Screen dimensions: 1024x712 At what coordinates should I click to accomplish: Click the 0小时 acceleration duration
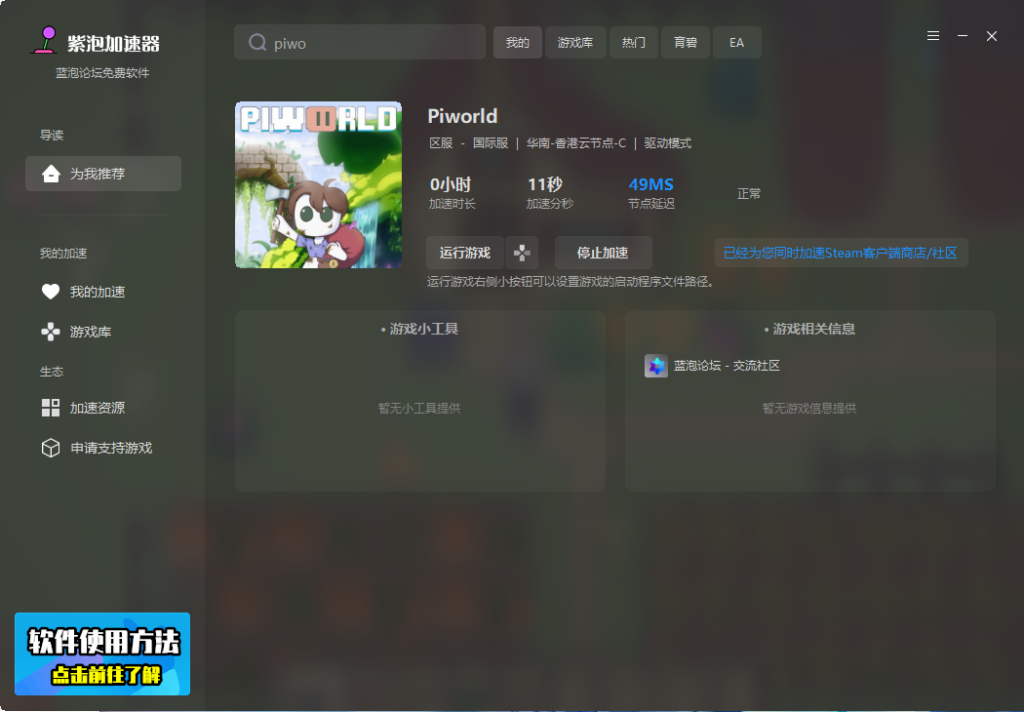(451, 185)
